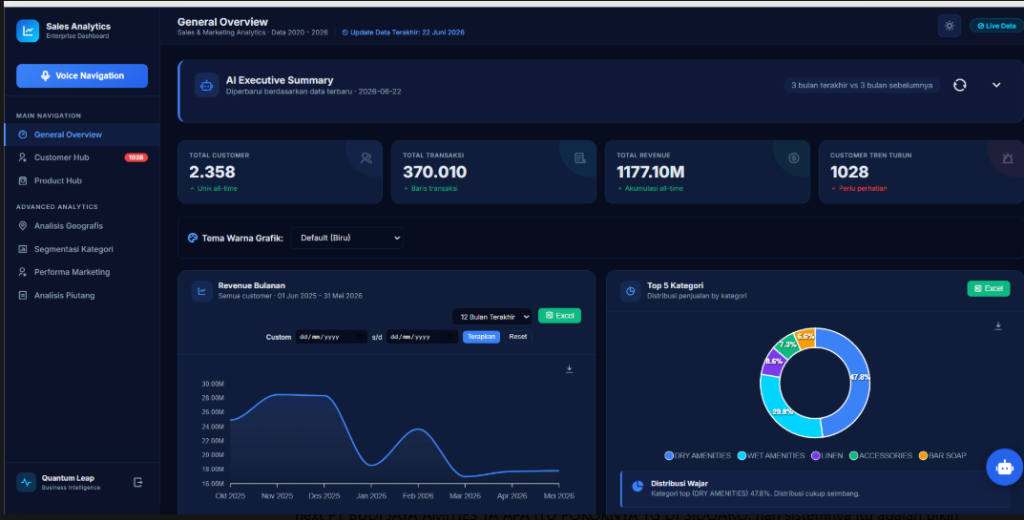Click the AI Executive Summary robot icon
This screenshot has width=1024, height=520.
[x=206, y=86]
